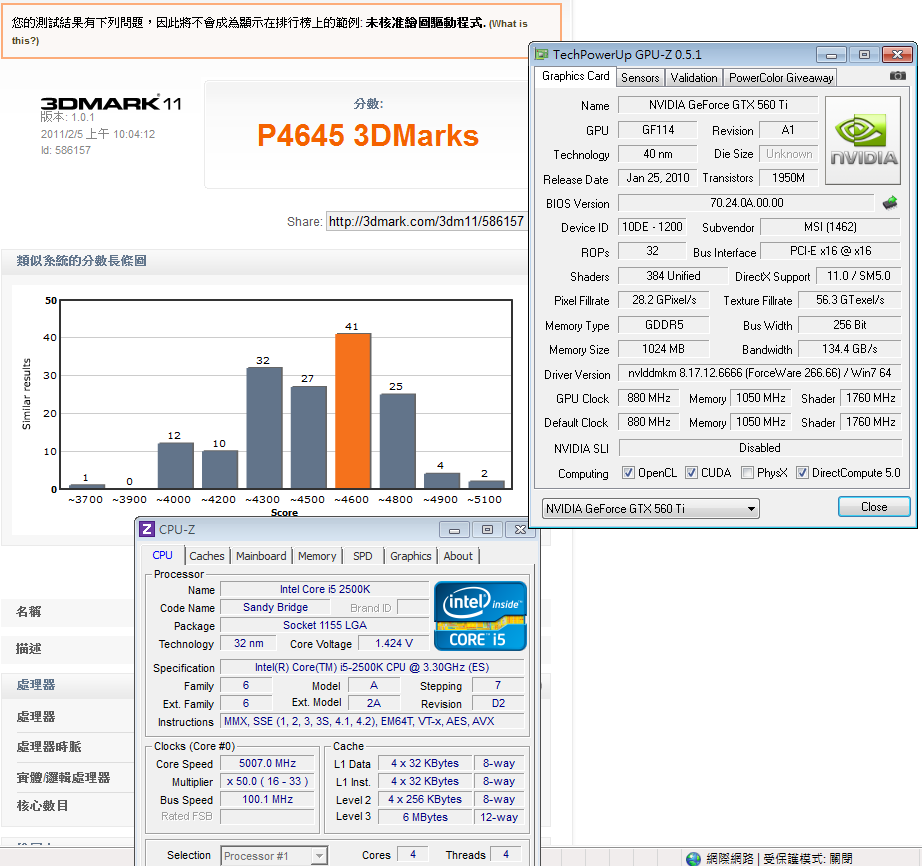Click the Instructions list in CPU-Z
This screenshot has width=922, height=866.
point(372,721)
